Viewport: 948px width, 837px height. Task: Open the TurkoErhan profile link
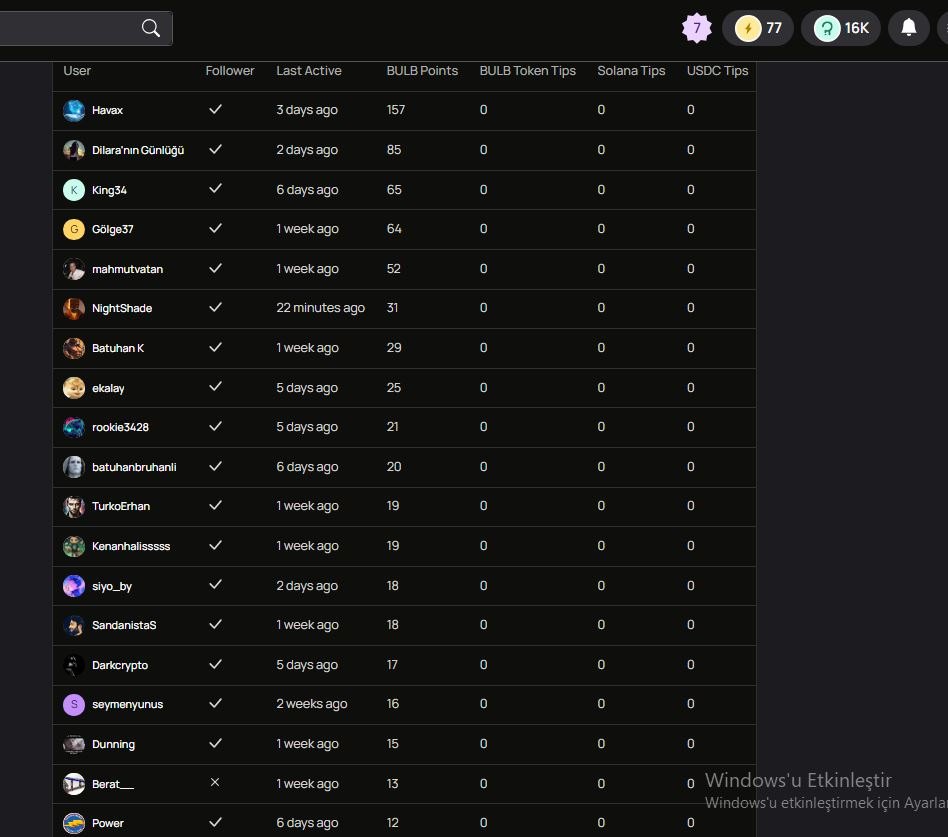121,507
